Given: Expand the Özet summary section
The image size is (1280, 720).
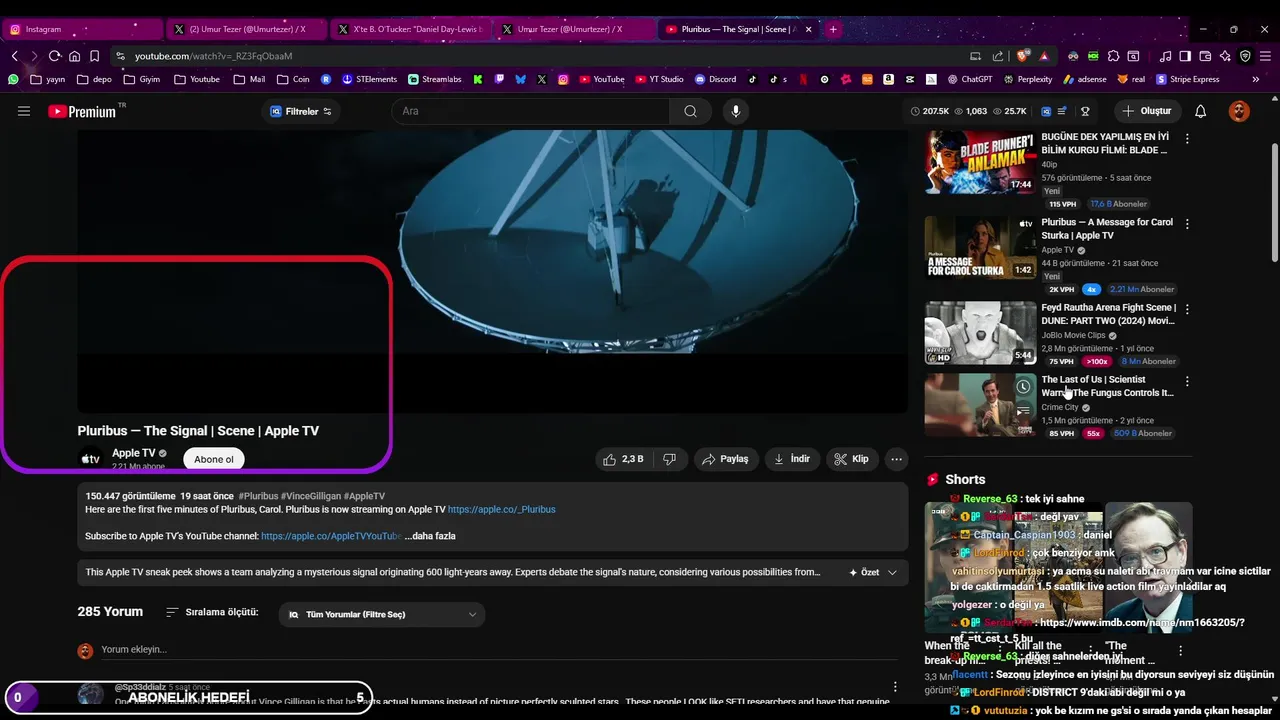Looking at the screenshot, I should [873, 572].
